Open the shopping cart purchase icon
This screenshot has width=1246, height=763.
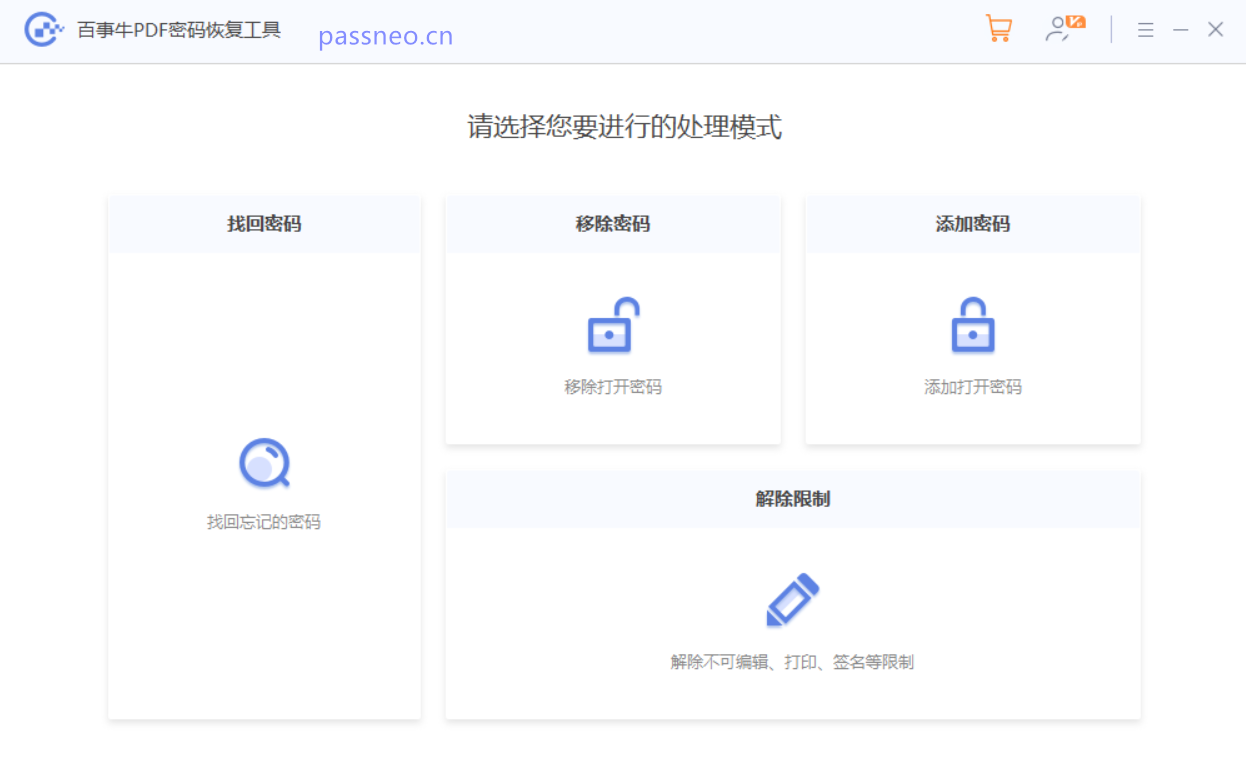pos(998,29)
